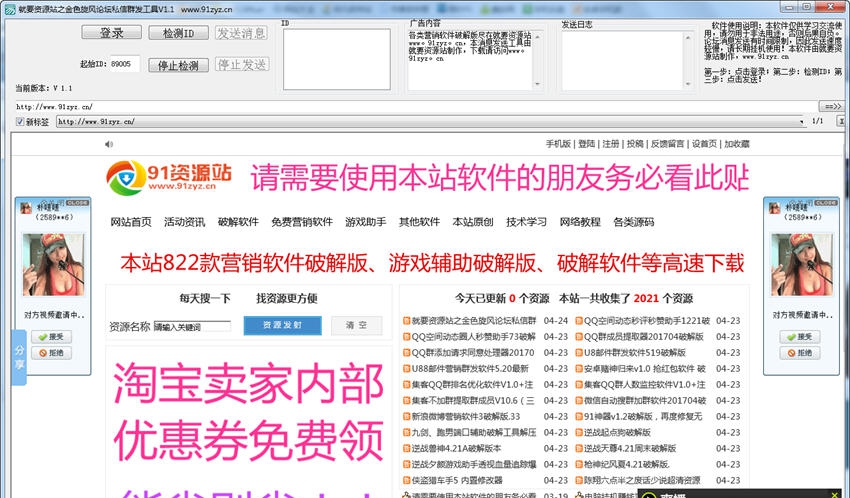Viewport: 850px width, 498px height.
Task: Click the 检测ID button
Action: 178,33
